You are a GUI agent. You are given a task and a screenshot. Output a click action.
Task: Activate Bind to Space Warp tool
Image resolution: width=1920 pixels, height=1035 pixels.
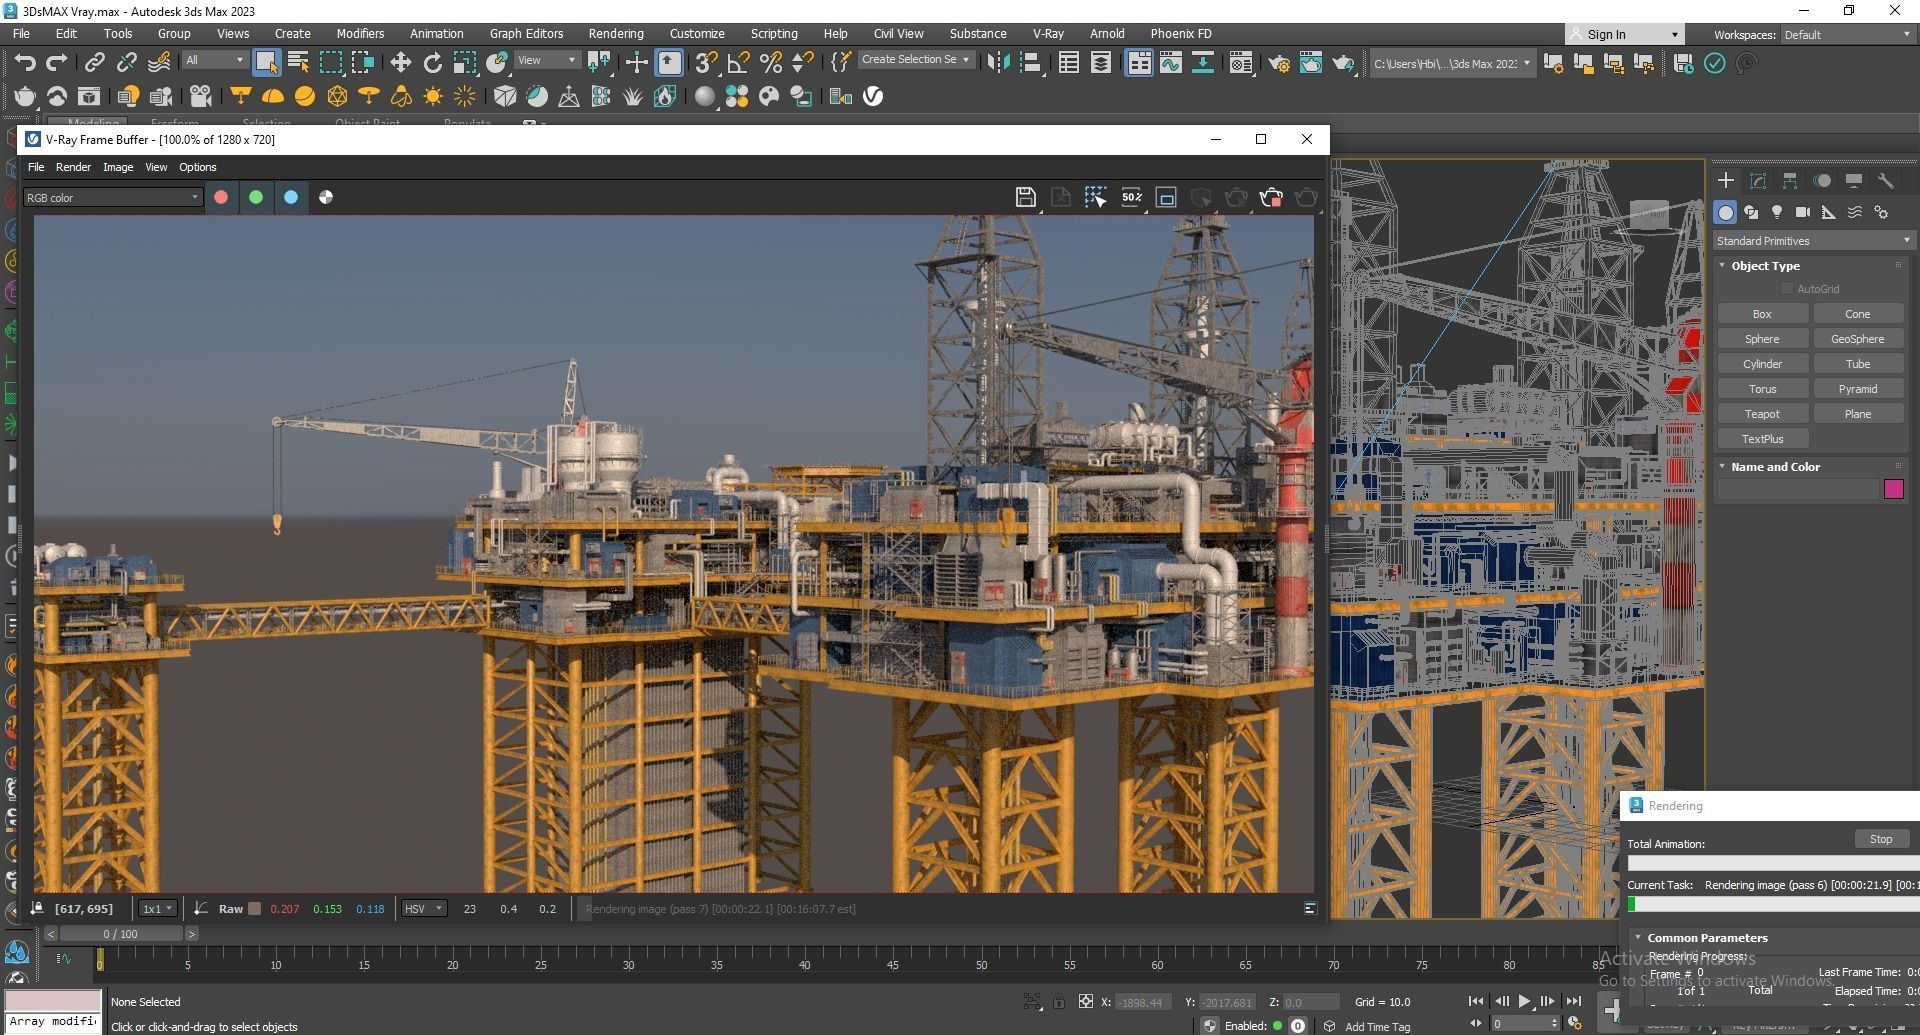click(x=159, y=63)
